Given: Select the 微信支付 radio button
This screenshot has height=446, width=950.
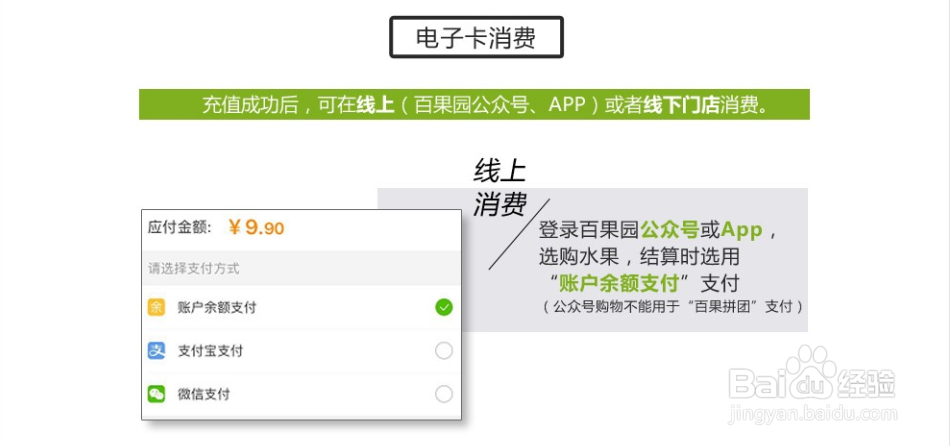Looking at the screenshot, I should click(444, 394).
